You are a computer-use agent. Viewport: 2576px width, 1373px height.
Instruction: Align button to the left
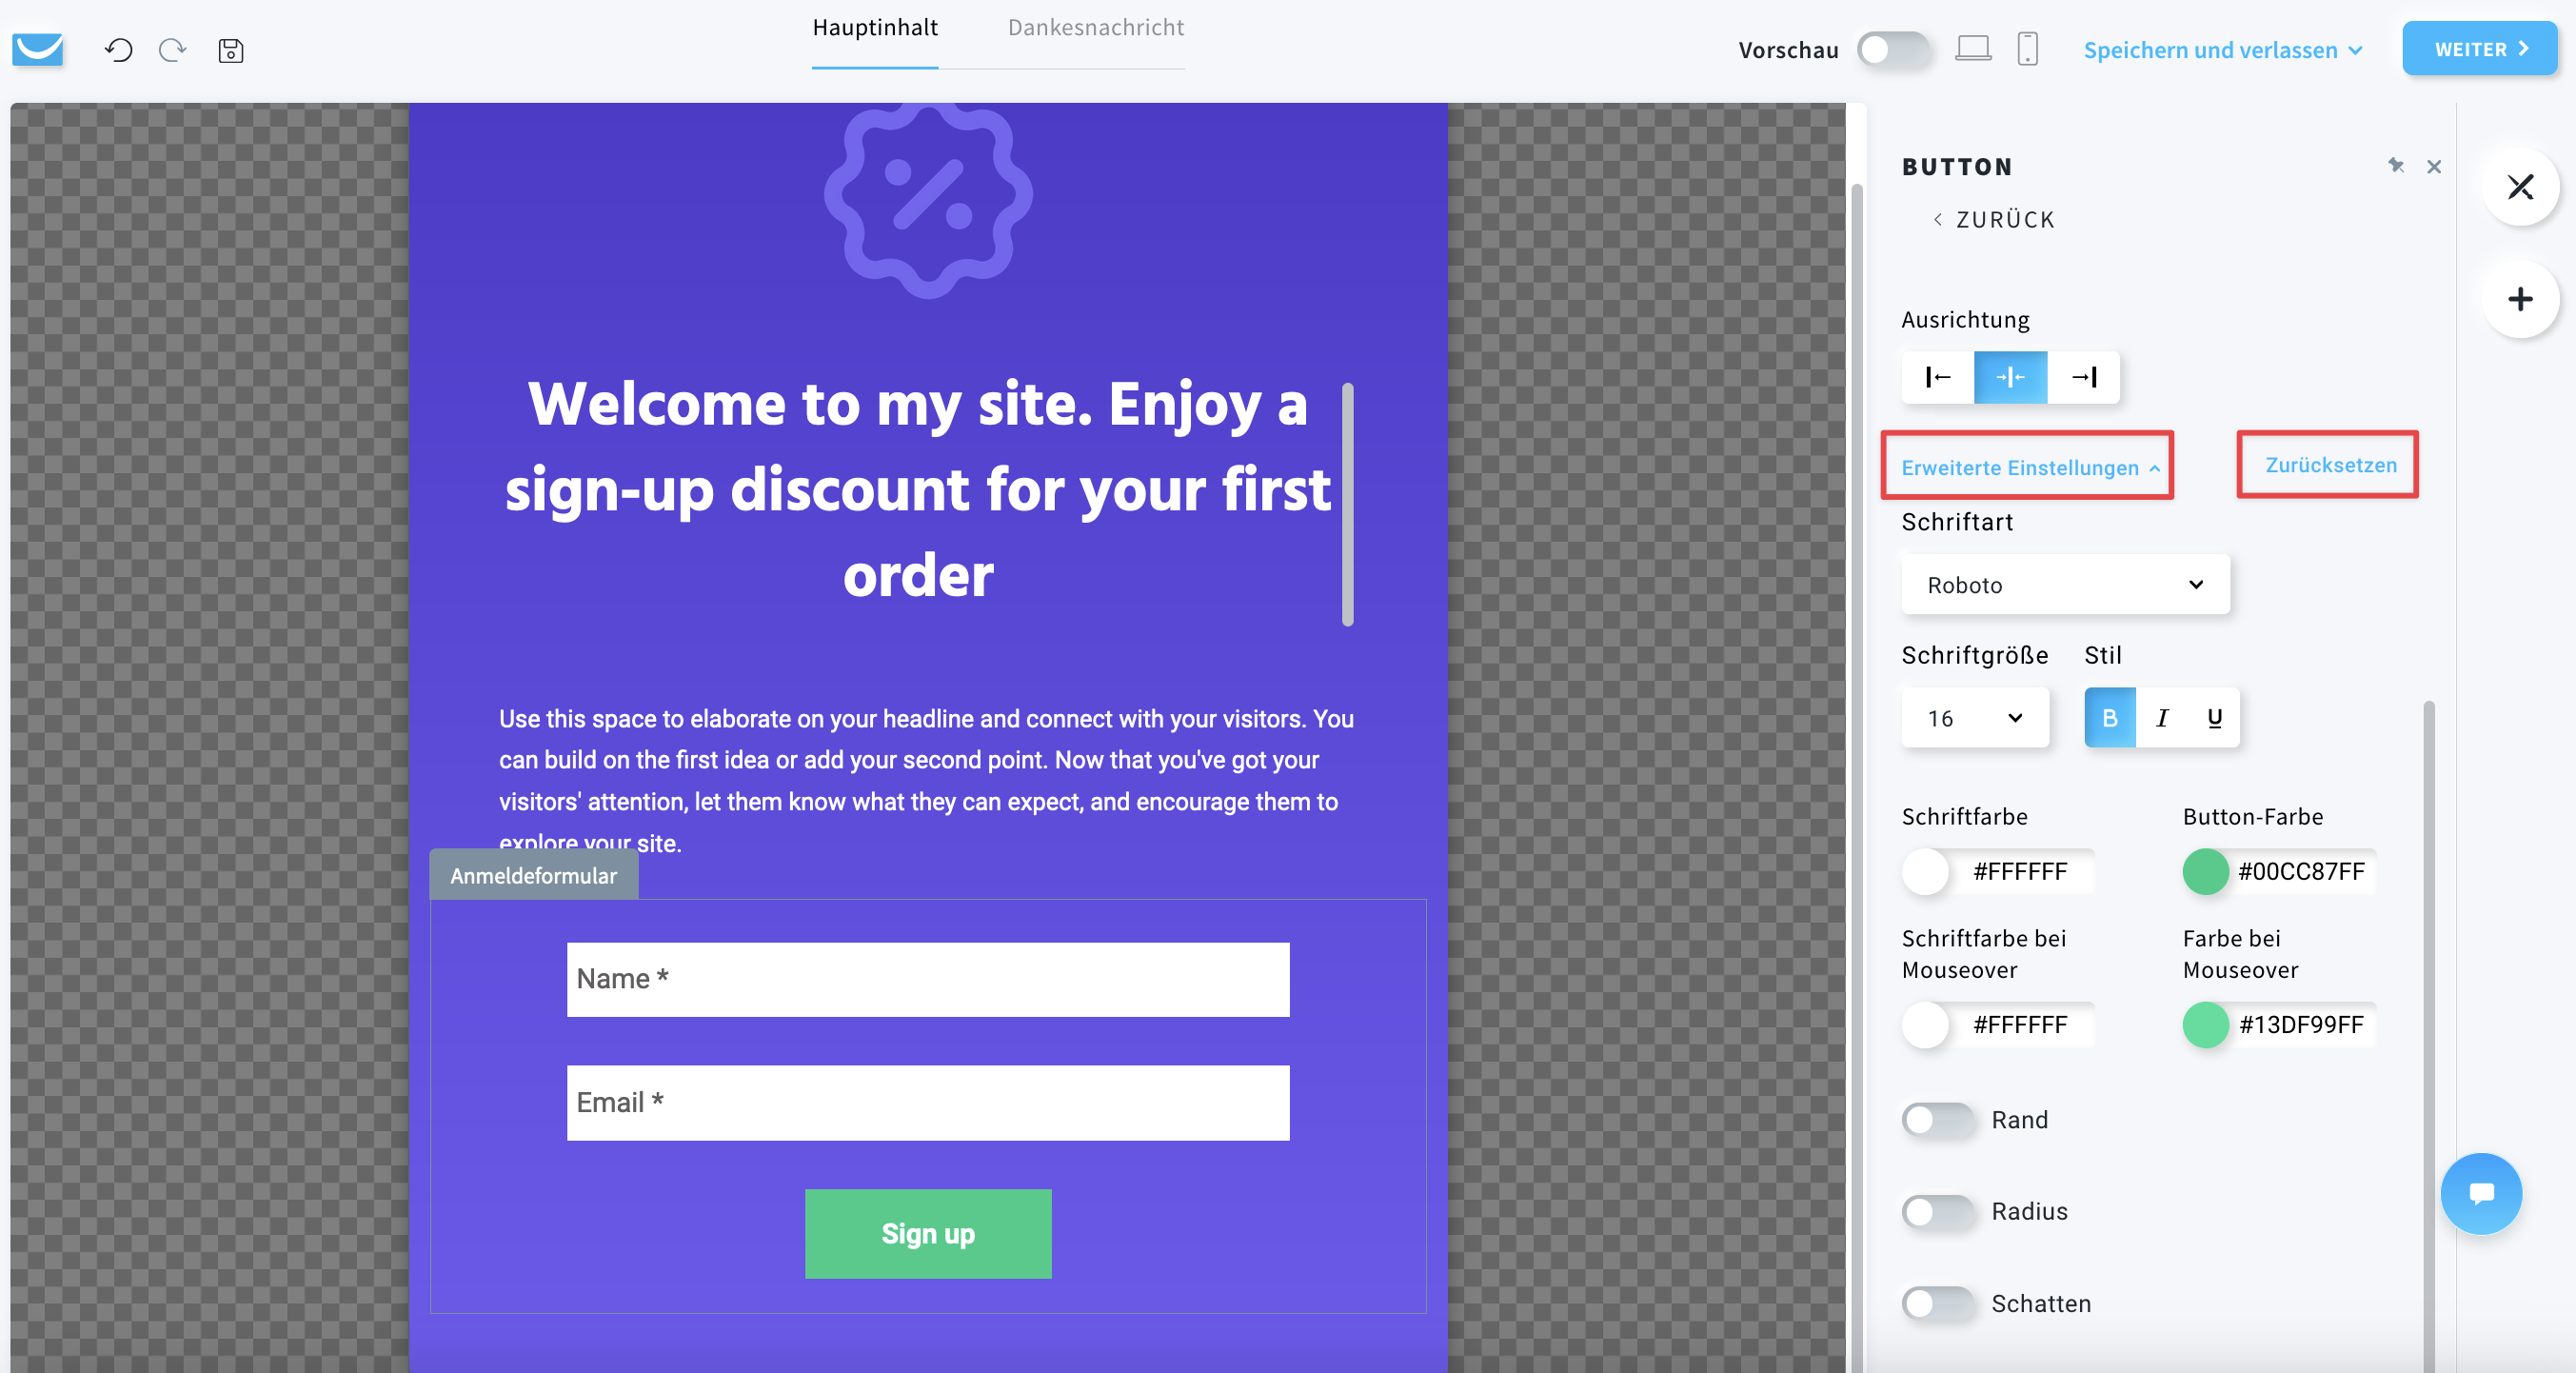pos(1938,377)
